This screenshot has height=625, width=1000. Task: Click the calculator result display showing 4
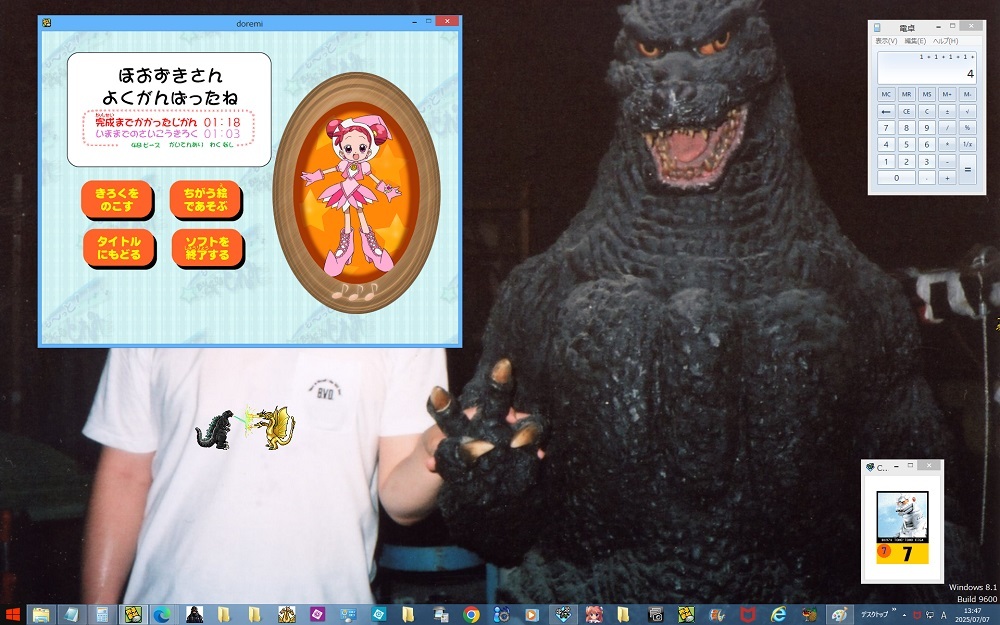click(927, 68)
